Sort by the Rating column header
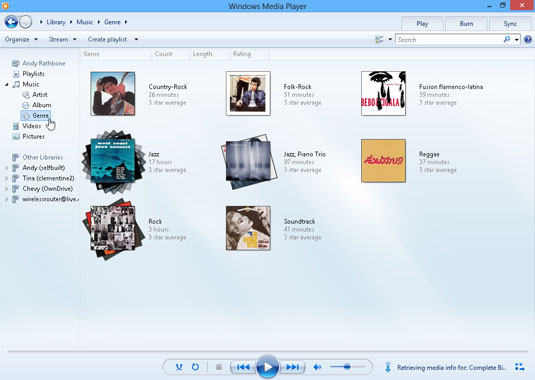This screenshot has width=535, height=380. point(249,54)
